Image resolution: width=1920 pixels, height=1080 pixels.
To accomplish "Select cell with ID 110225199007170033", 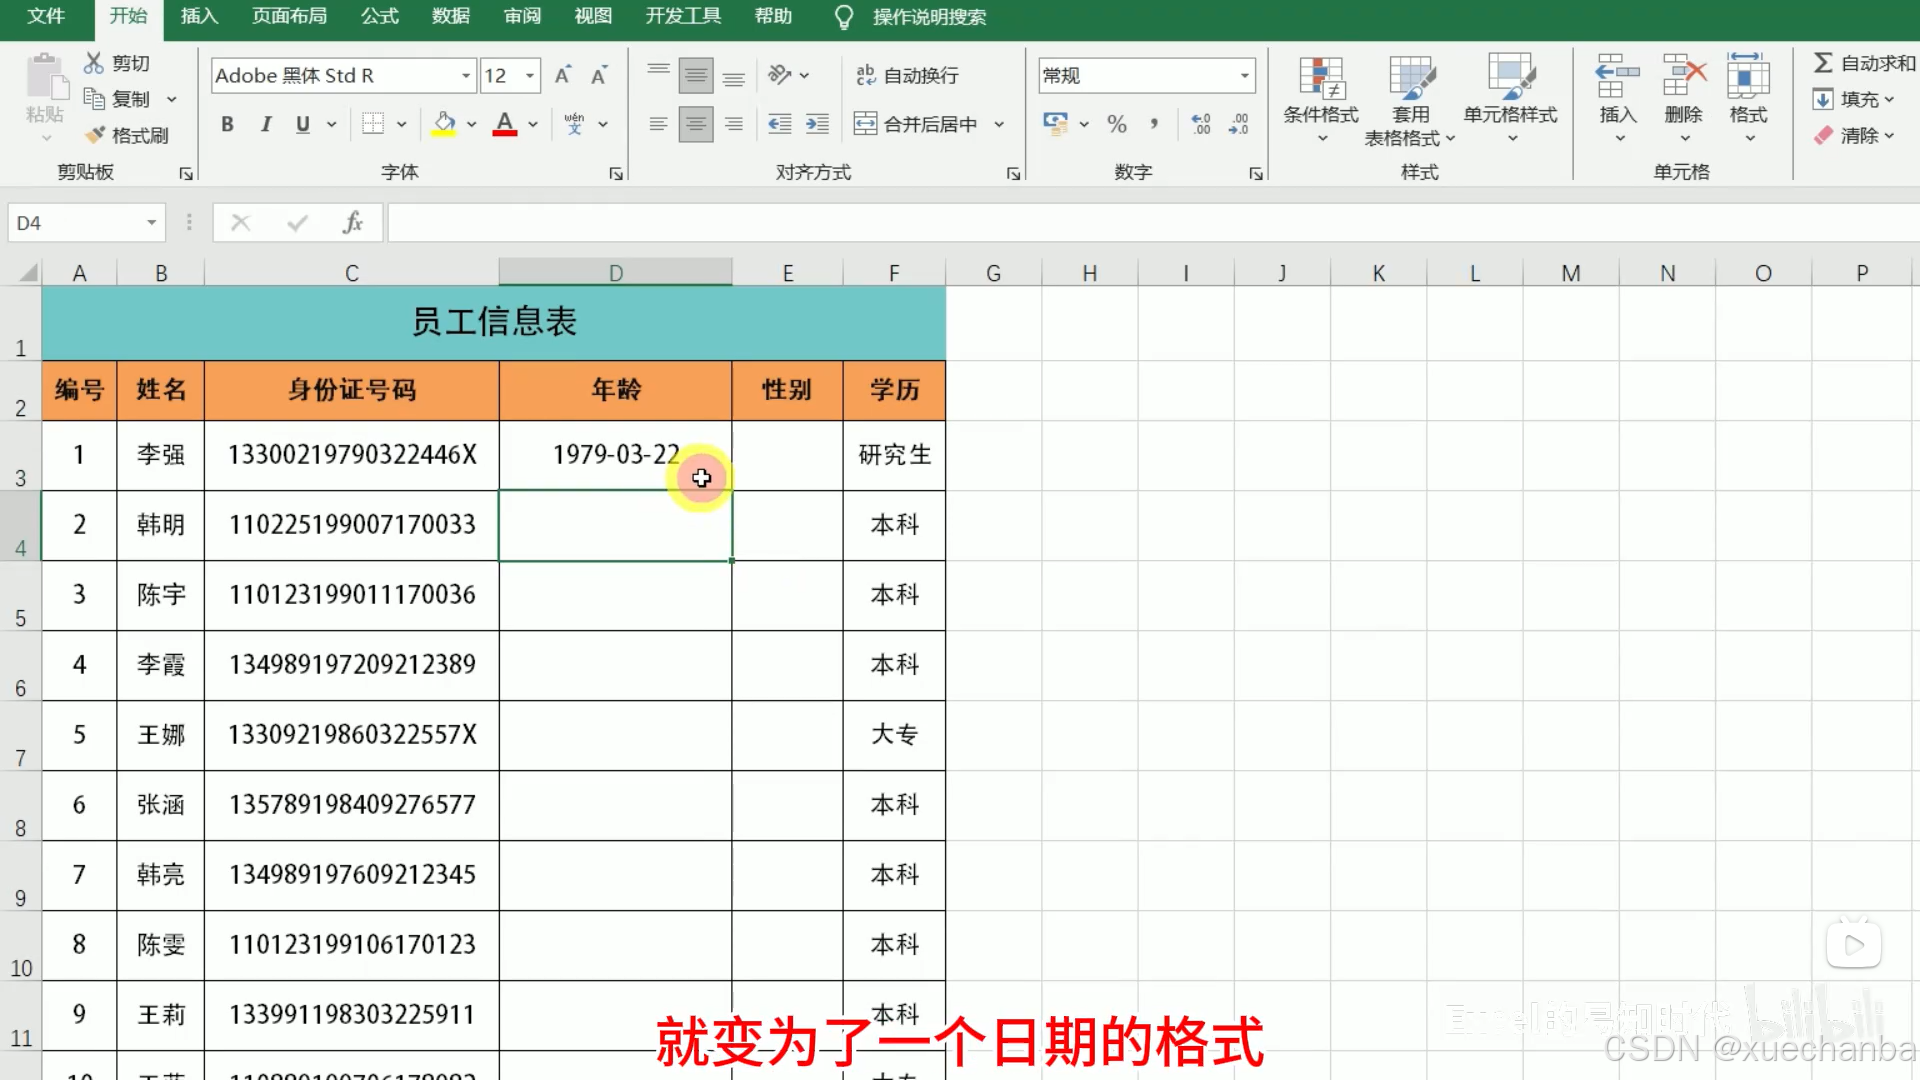I will tap(352, 525).
